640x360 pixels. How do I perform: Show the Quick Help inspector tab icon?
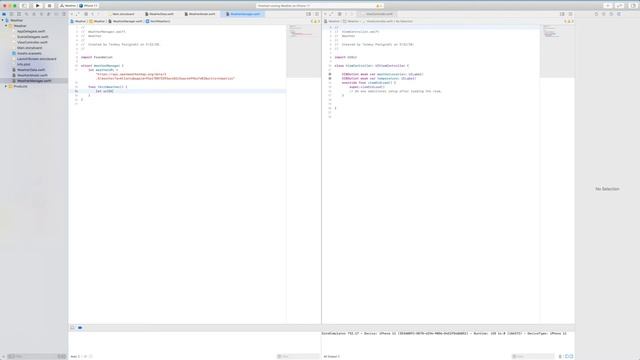[611, 14]
